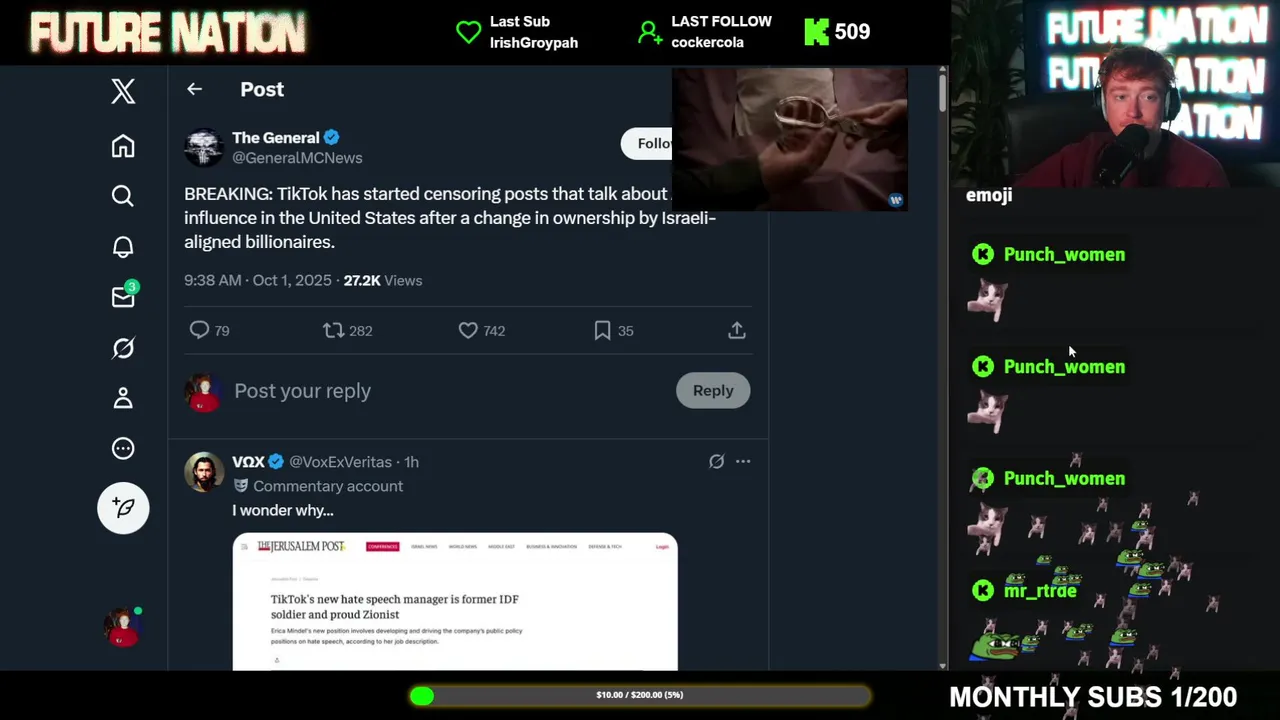Open the X logo home icon
The image size is (1280, 720).
[x=123, y=91]
